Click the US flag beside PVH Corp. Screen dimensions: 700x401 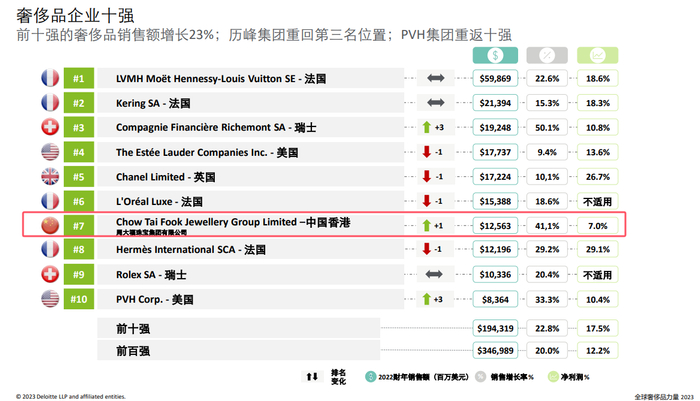click(x=50, y=299)
